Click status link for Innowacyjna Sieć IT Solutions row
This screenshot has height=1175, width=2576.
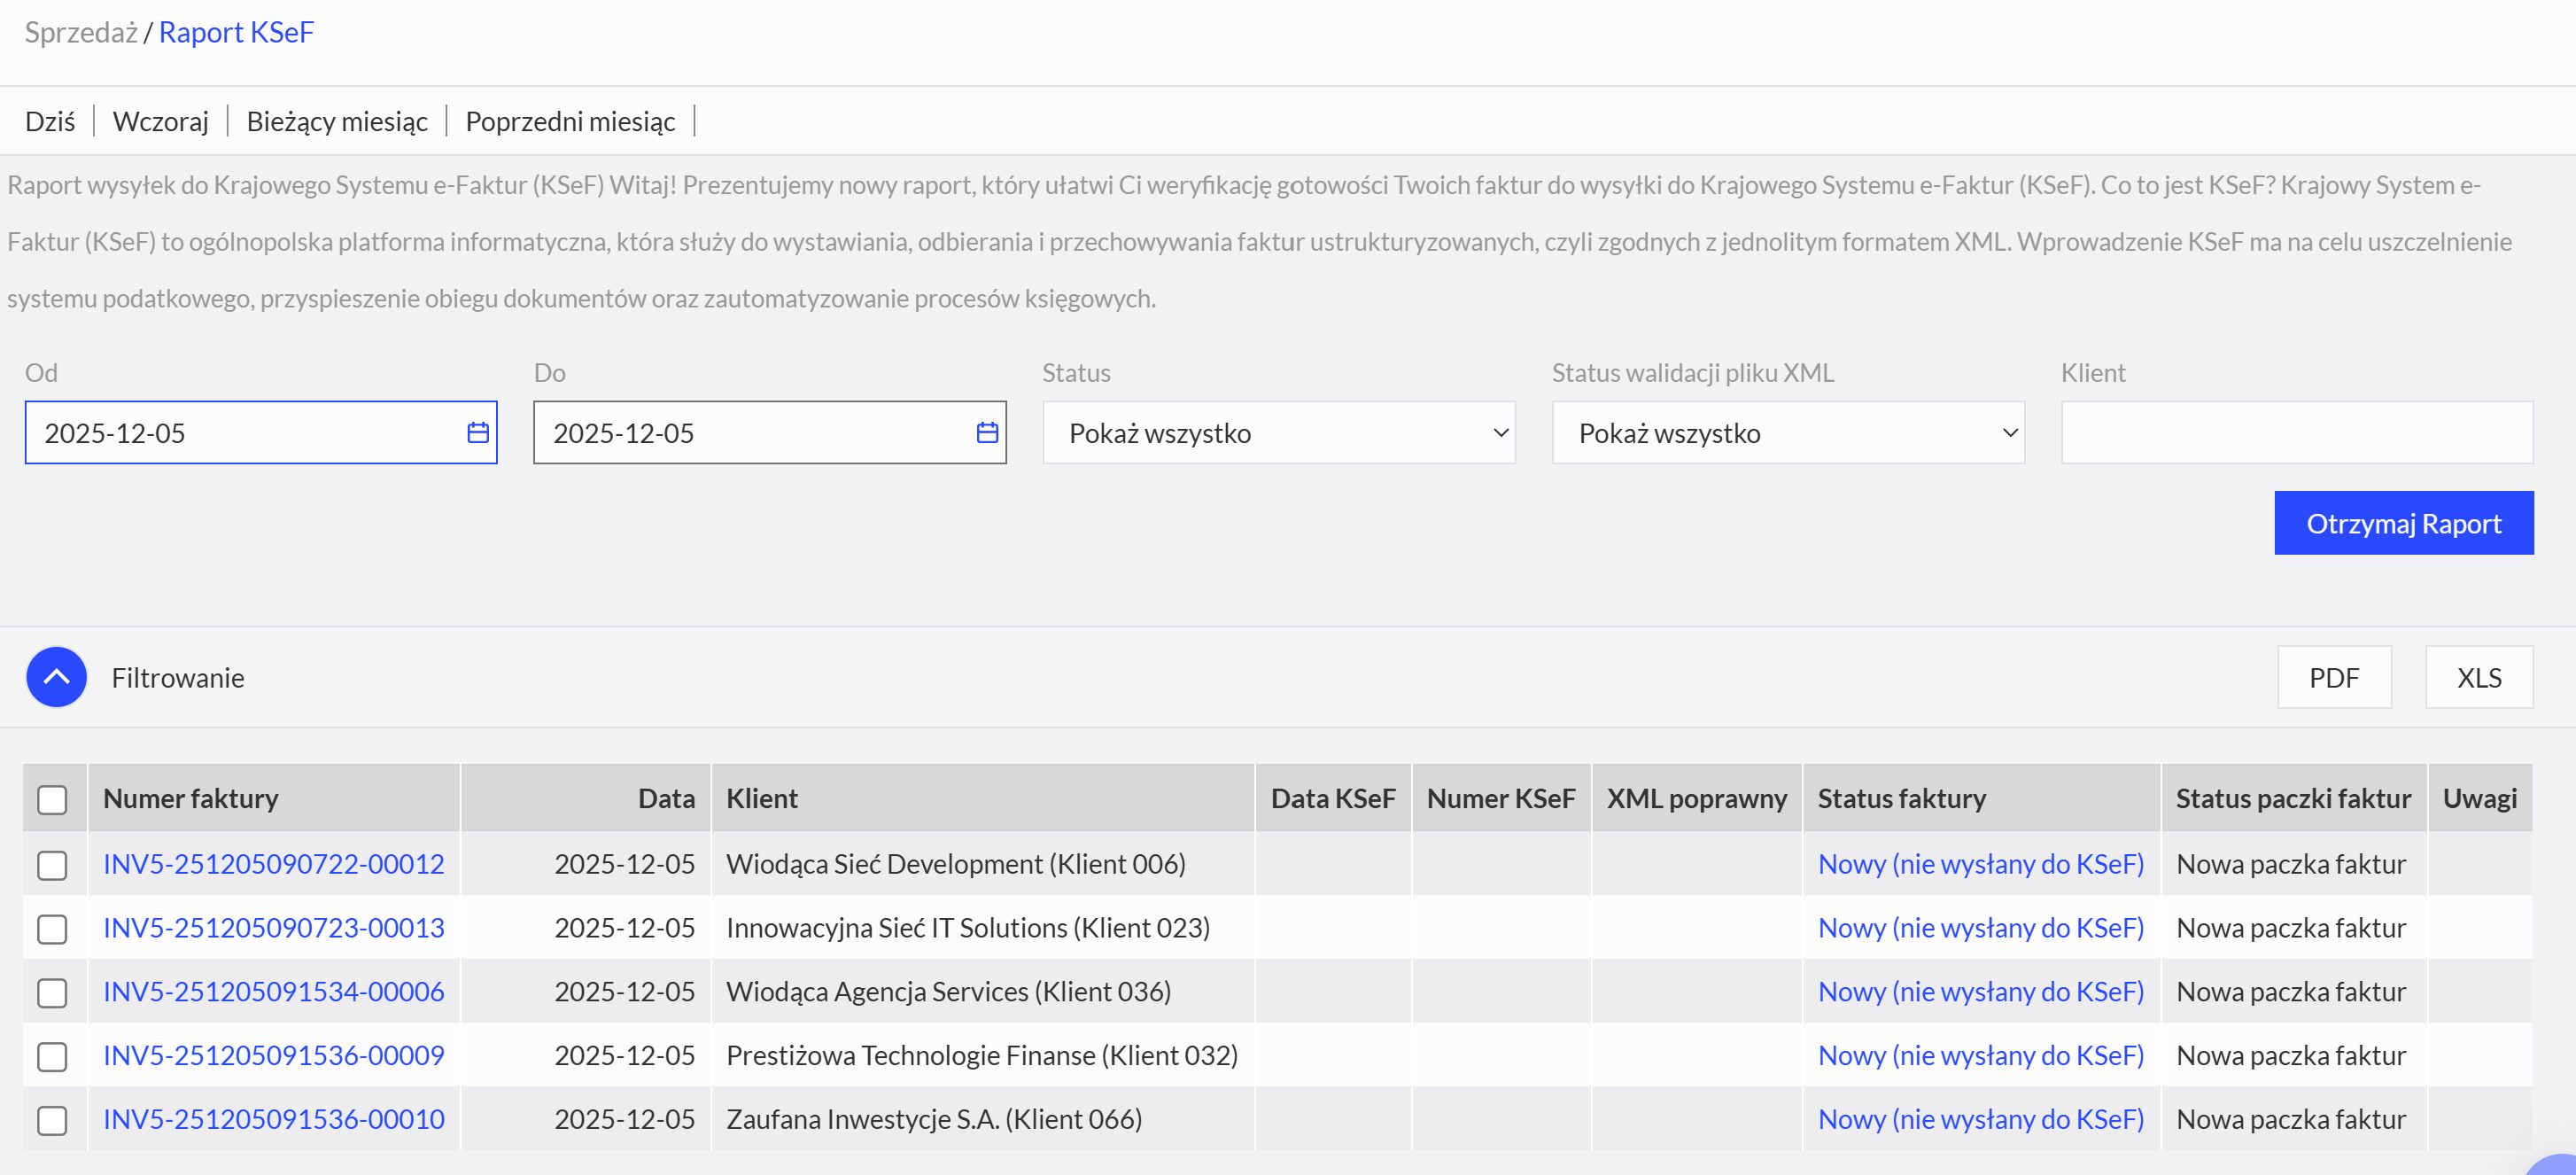[x=1981, y=928]
